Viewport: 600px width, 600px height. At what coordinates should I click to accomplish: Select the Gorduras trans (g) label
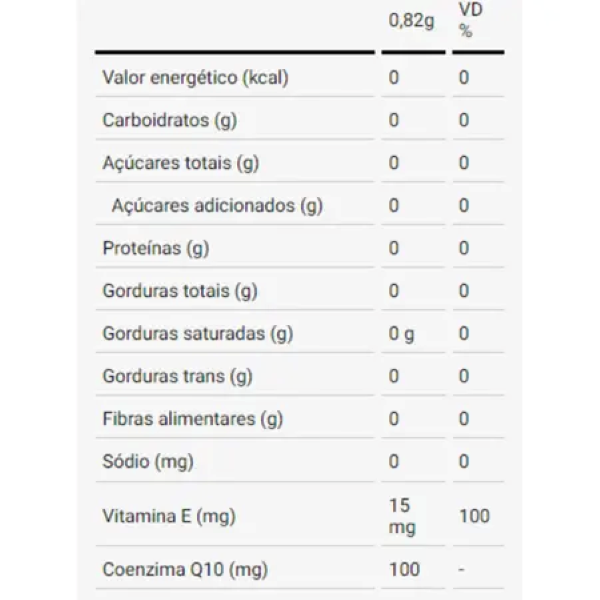pyautogui.click(x=178, y=377)
